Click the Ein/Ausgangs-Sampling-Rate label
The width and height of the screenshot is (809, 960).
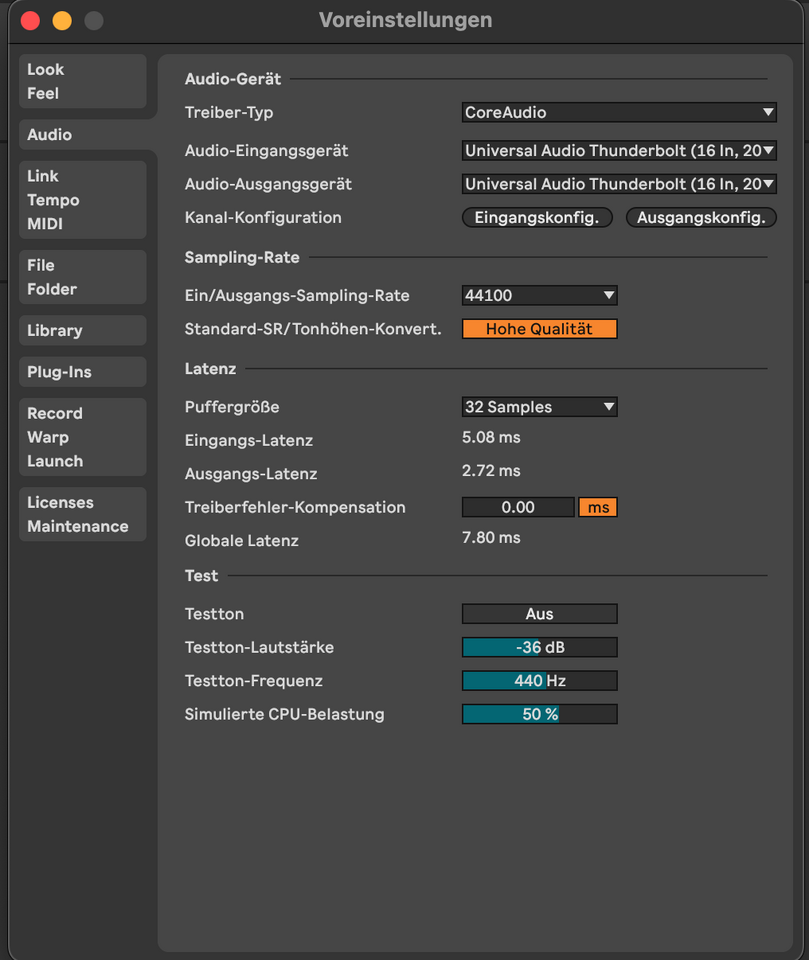click(297, 296)
